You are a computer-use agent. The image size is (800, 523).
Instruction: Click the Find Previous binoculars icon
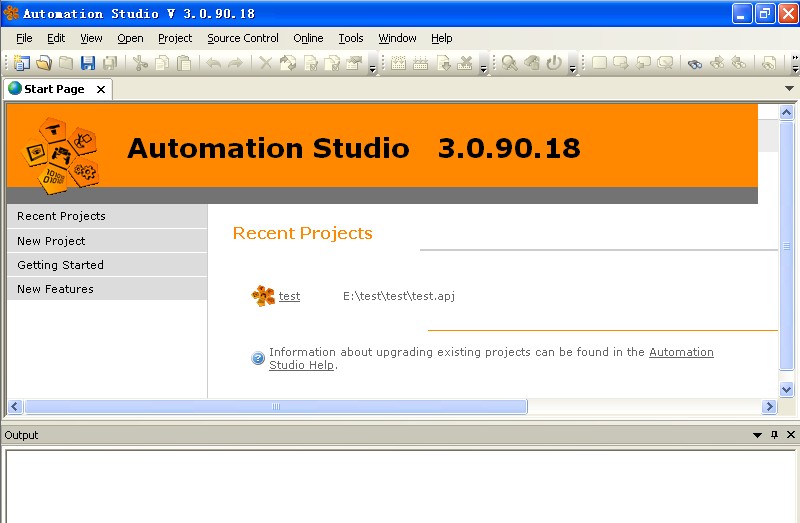(739, 63)
